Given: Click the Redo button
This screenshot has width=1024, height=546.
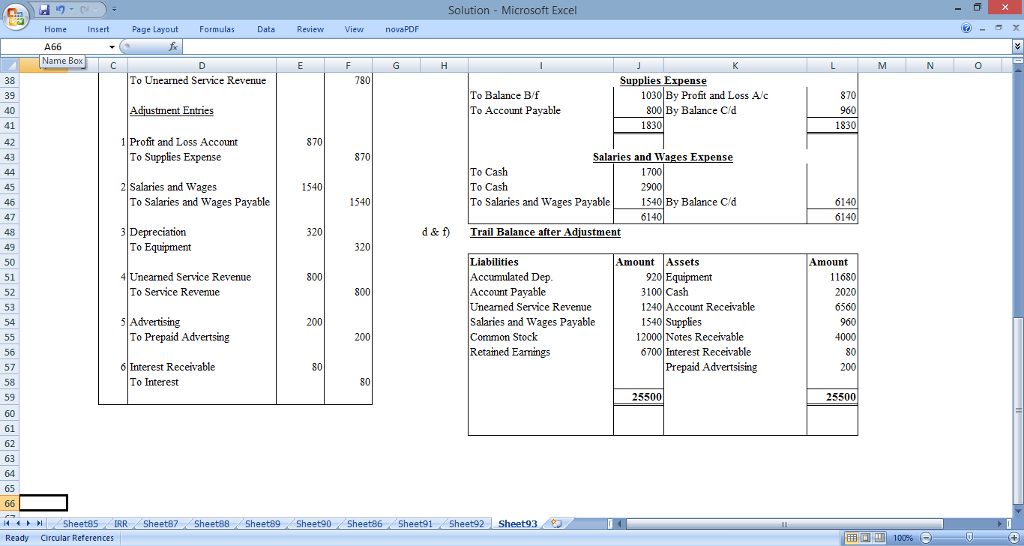Looking at the screenshot, I should click(x=86, y=10).
